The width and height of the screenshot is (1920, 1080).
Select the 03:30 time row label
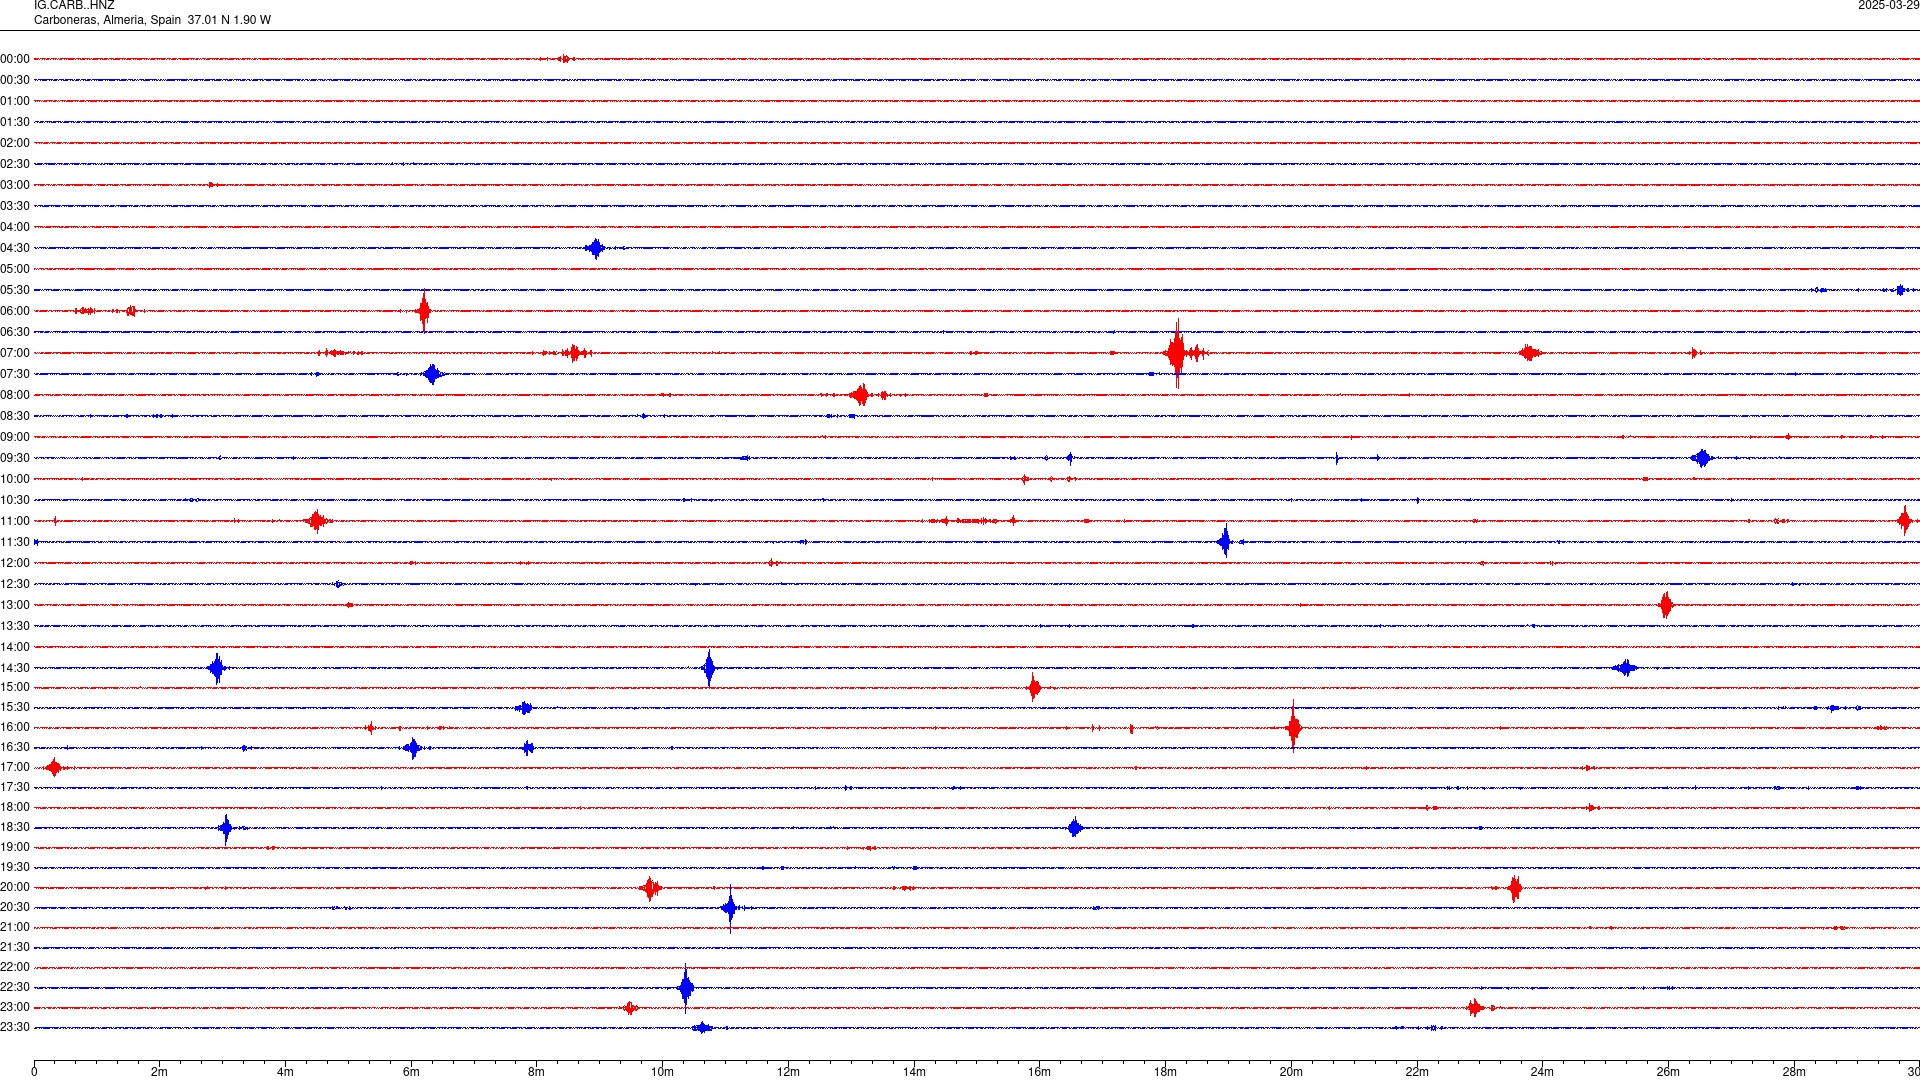[15, 206]
